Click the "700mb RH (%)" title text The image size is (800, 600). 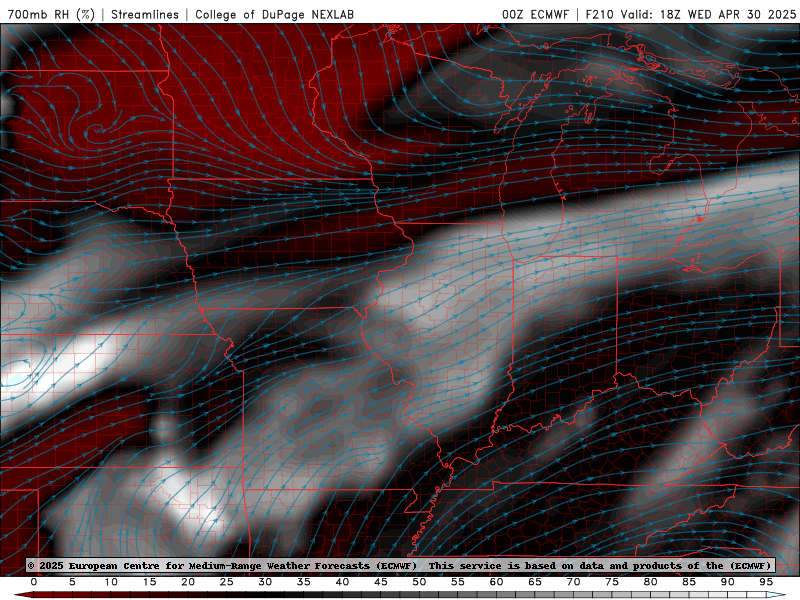coord(52,14)
